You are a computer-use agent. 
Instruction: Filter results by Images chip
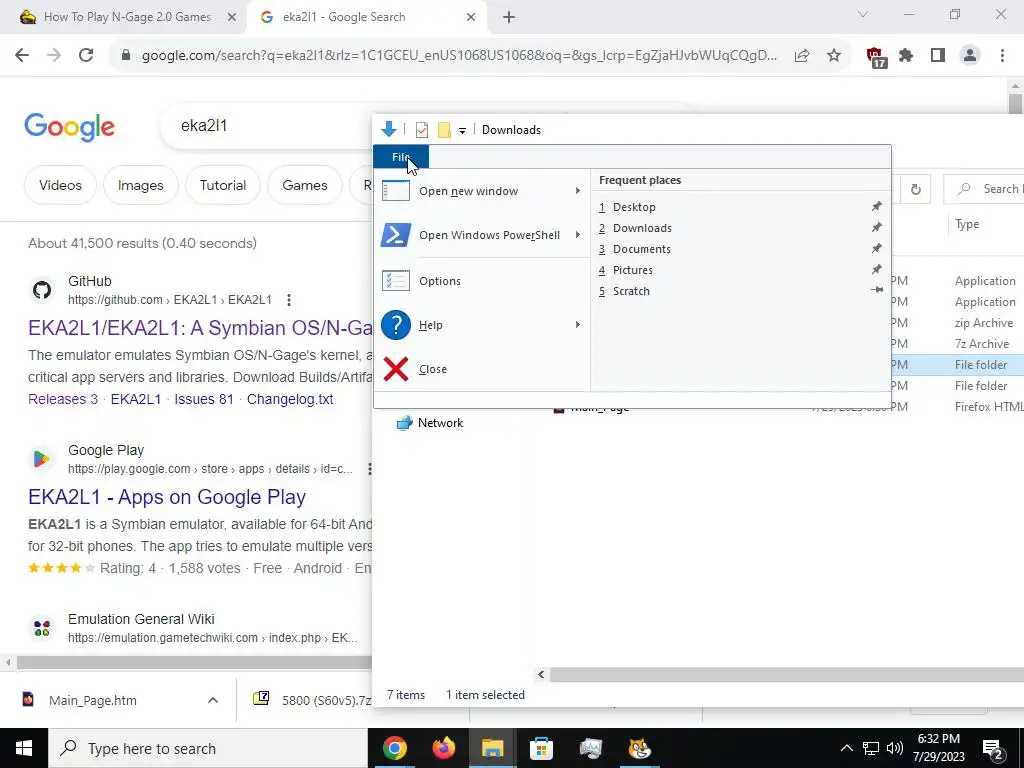(x=140, y=185)
